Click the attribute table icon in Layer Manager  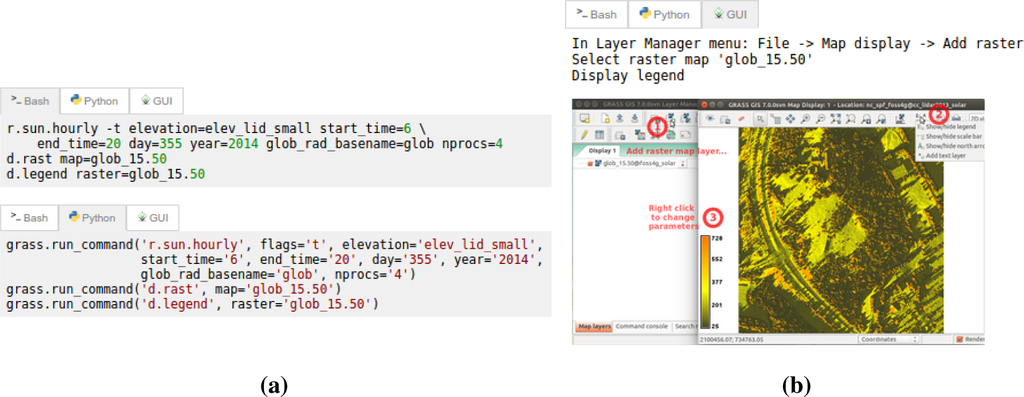point(600,135)
